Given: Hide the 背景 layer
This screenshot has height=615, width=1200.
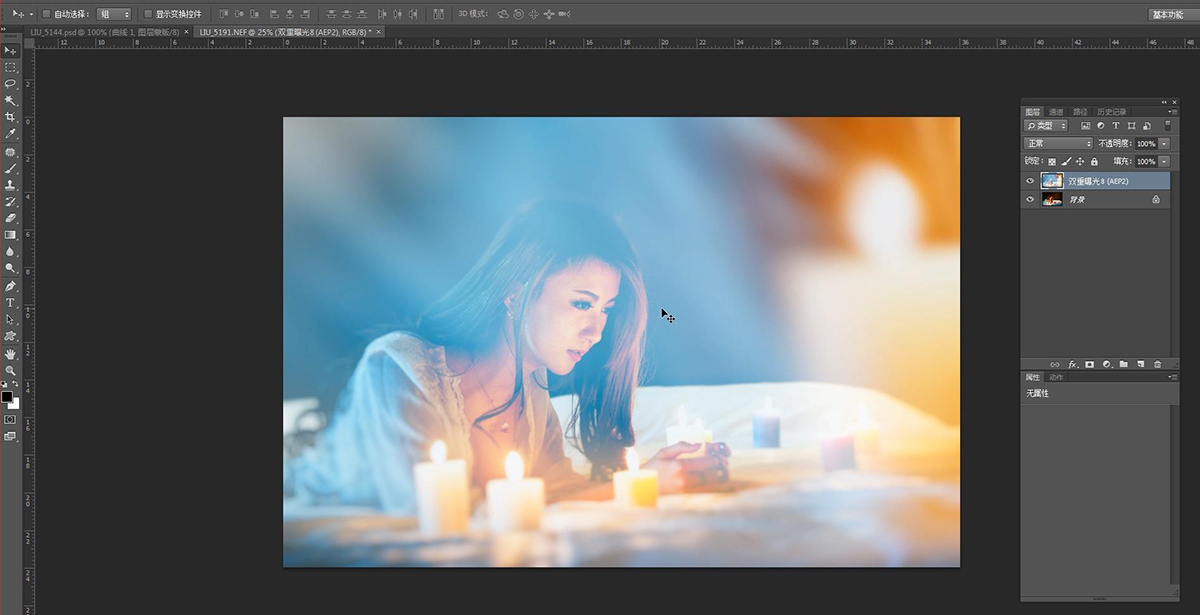Looking at the screenshot, I should [x=1030, y=200].
